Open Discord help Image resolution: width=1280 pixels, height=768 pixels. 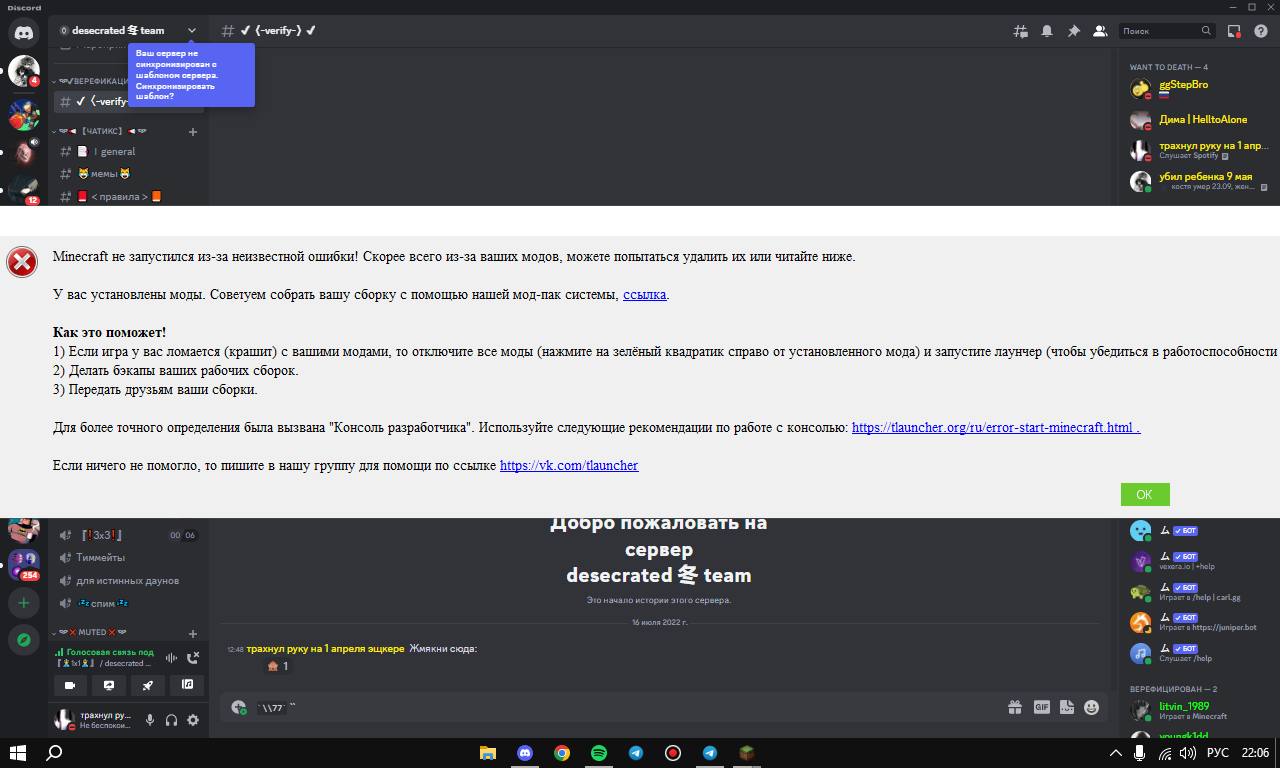tap(1261, 31)
